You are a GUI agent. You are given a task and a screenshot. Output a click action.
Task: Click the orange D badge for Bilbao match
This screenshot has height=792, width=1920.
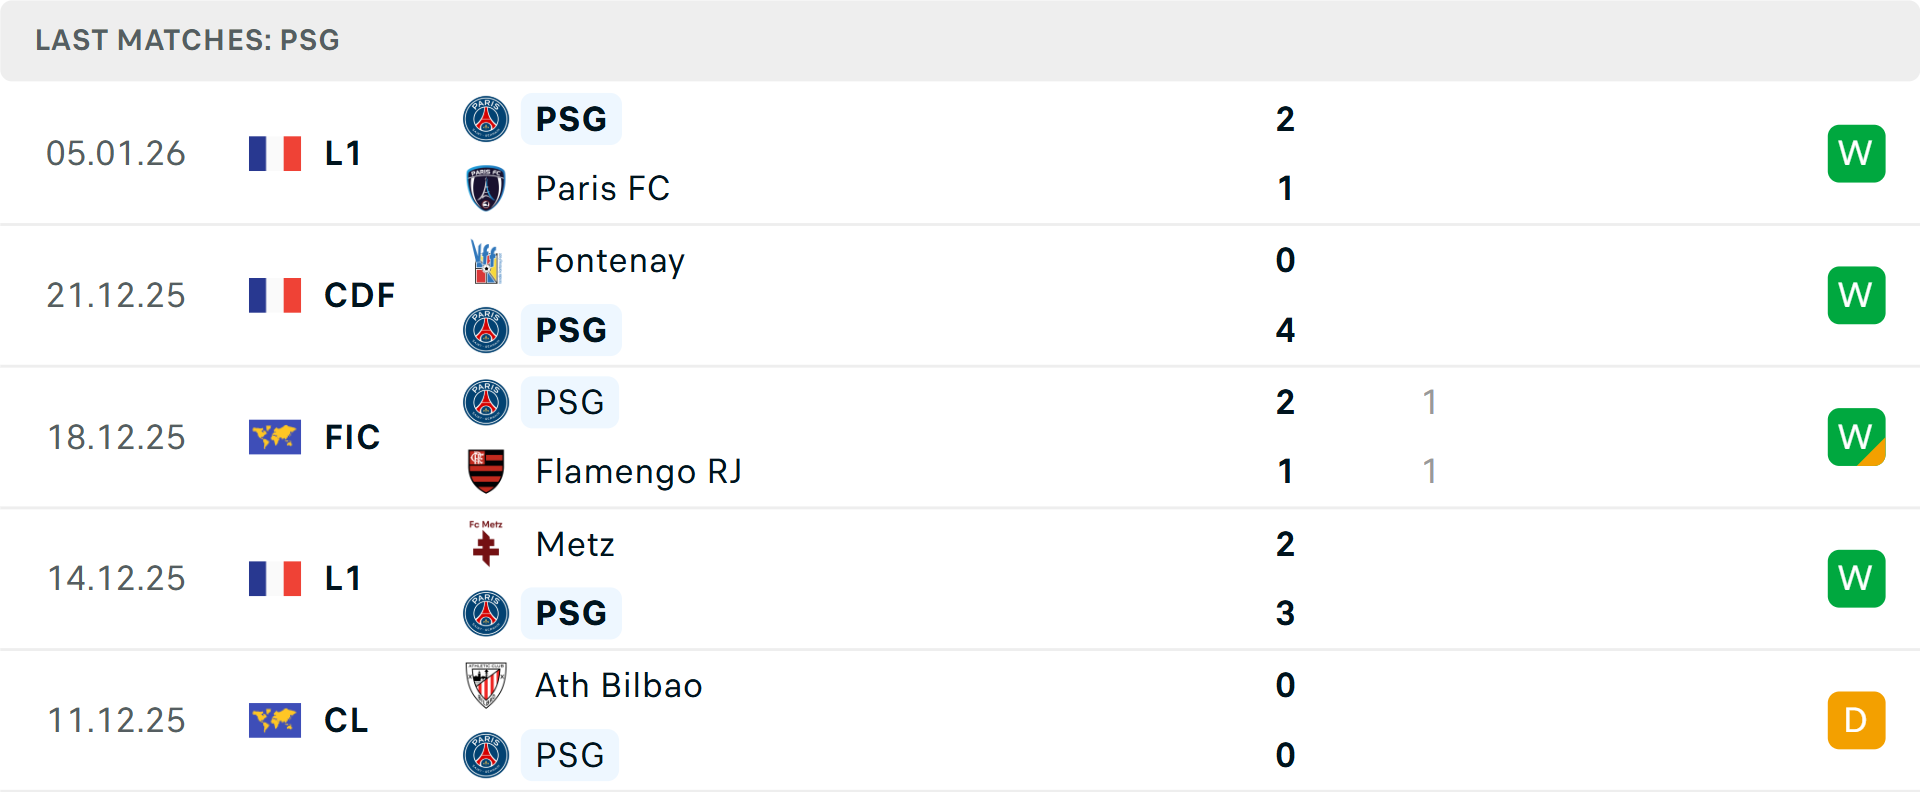(x=1856, y=720)
